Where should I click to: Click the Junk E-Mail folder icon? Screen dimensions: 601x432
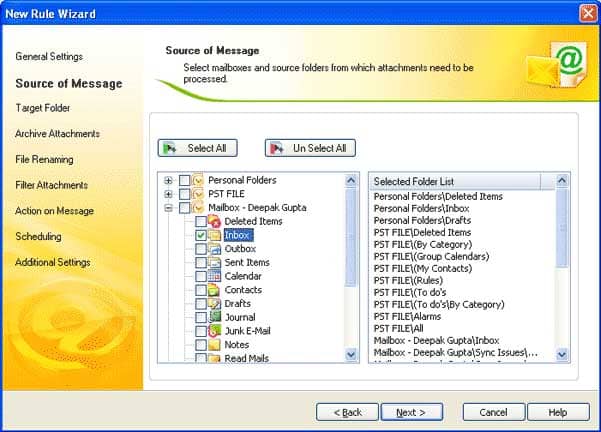tap(215, 331)
